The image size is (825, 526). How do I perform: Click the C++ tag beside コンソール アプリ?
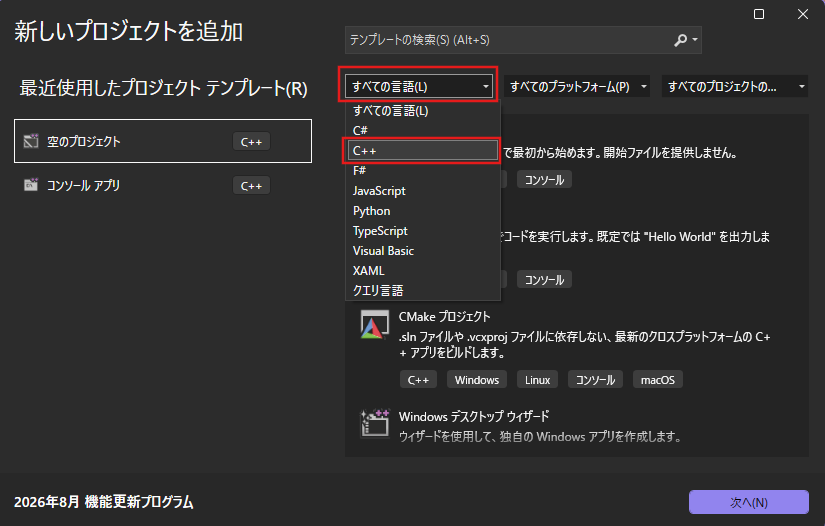pyautogui.click(x=251, y=186)
